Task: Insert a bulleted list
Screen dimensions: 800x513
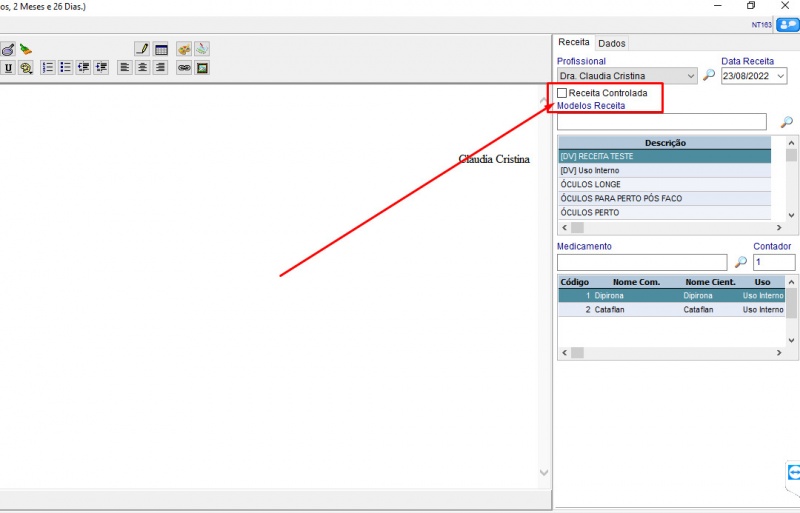Action: coord(65,68)
